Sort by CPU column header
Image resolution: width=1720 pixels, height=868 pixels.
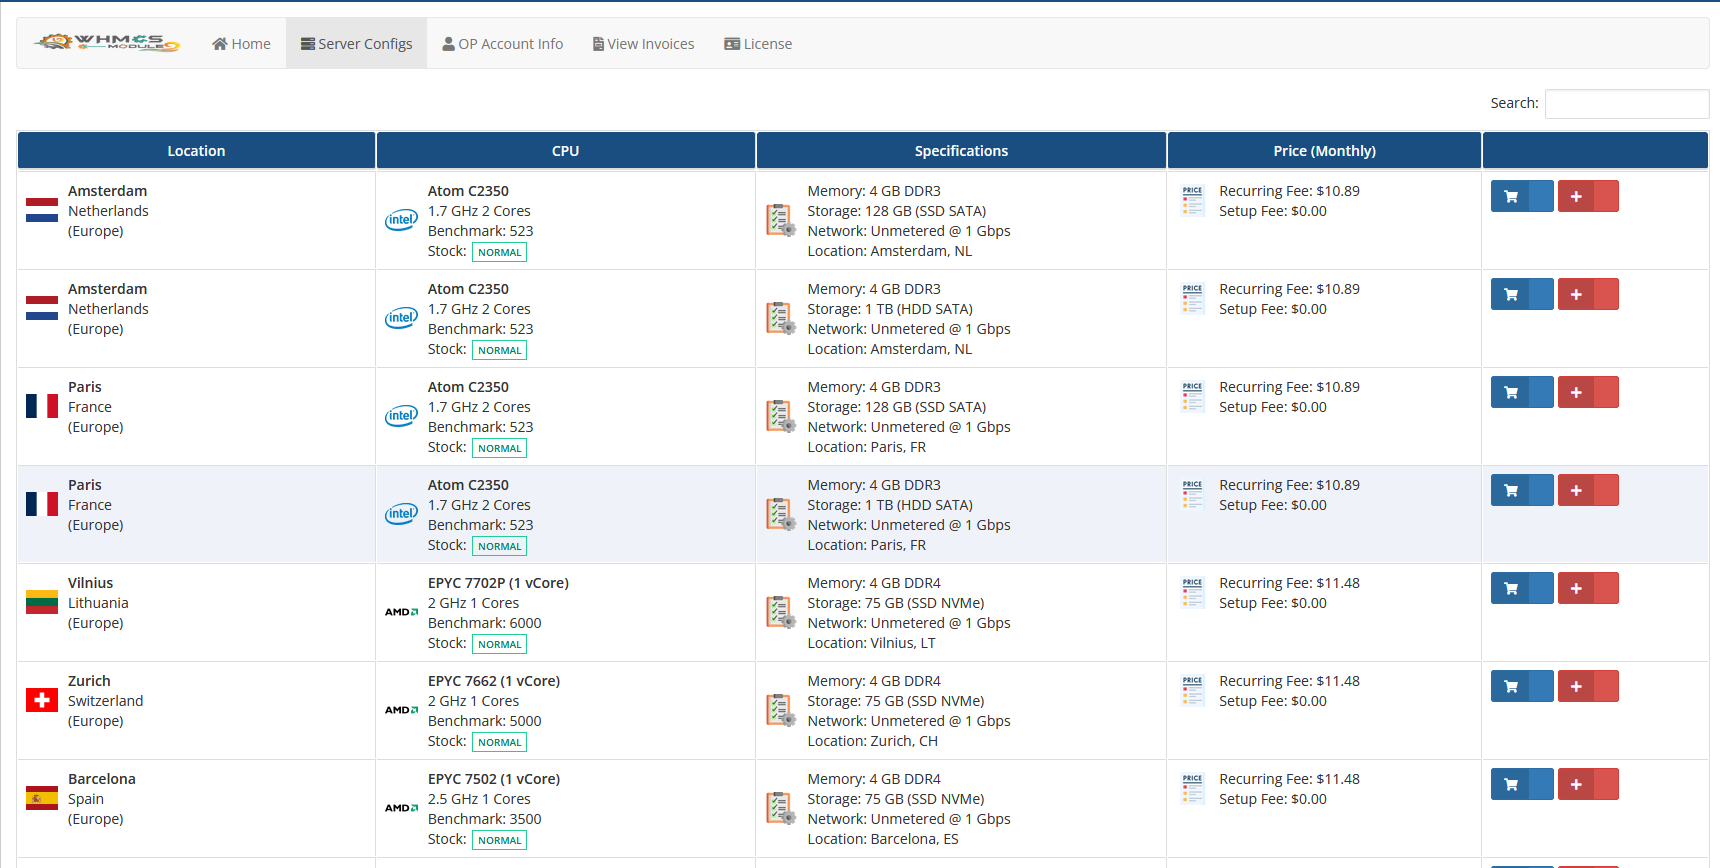(565, 151)
